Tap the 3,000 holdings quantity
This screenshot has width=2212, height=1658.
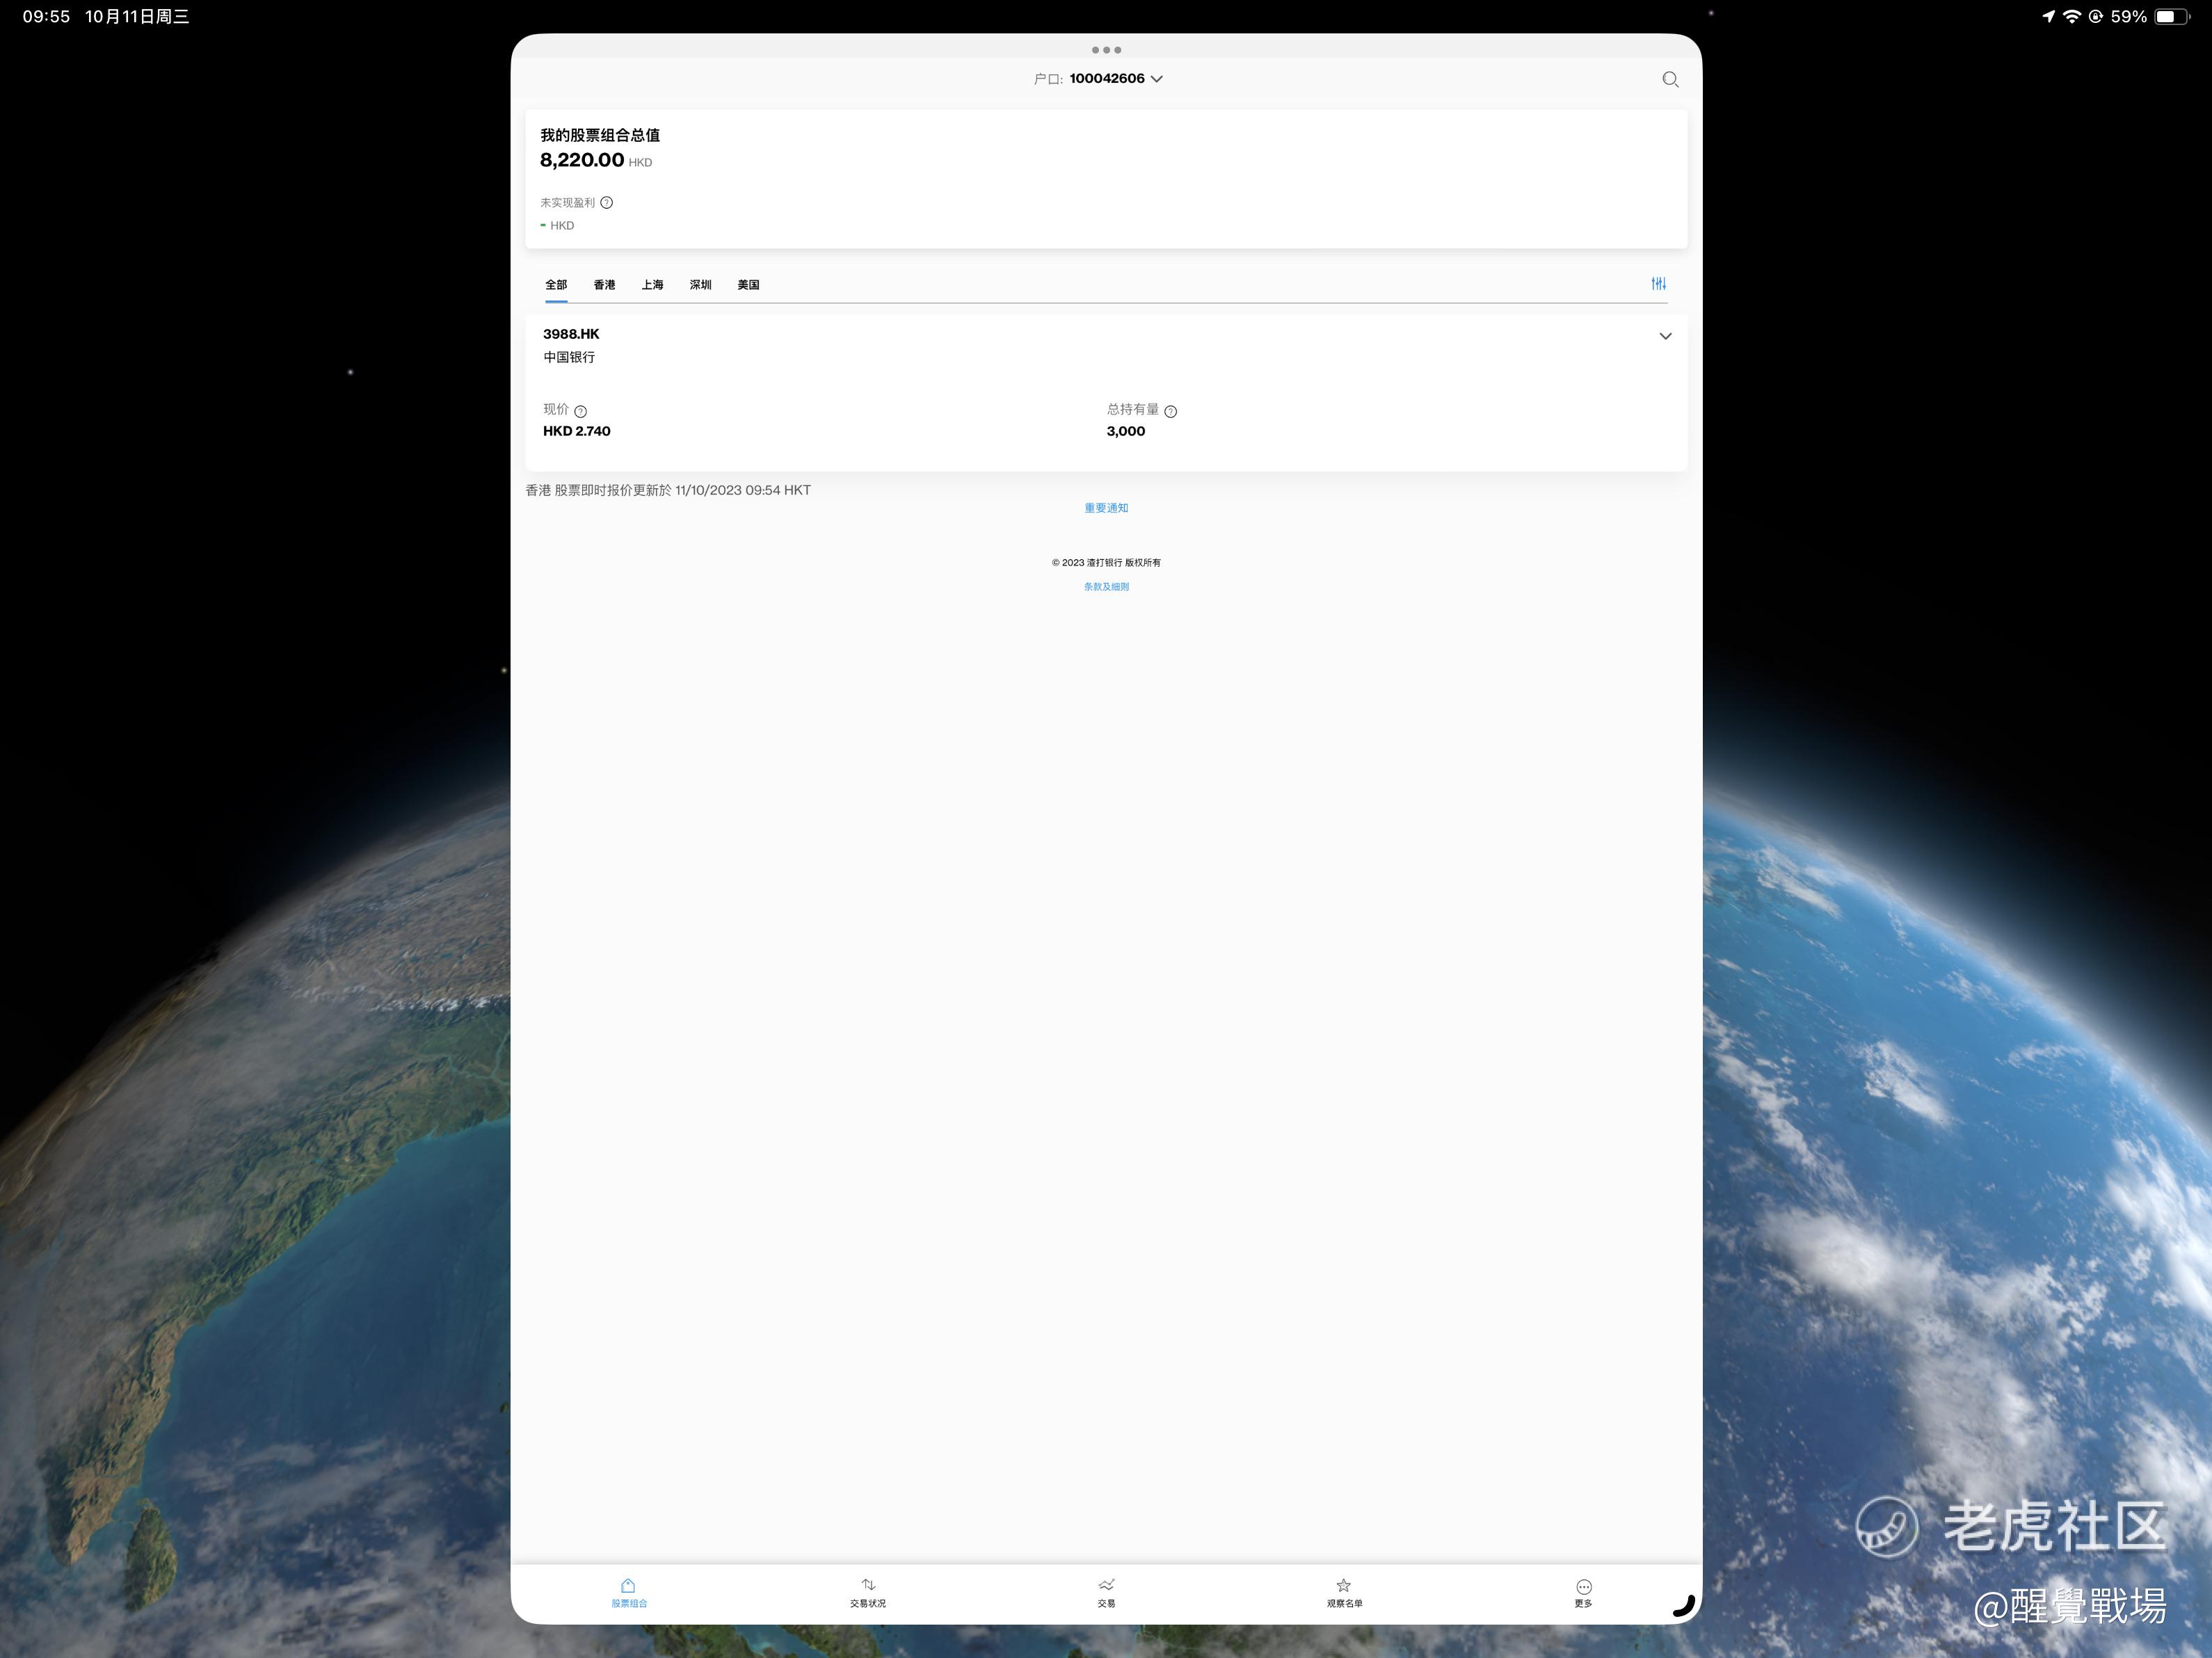click(1126, 431)
